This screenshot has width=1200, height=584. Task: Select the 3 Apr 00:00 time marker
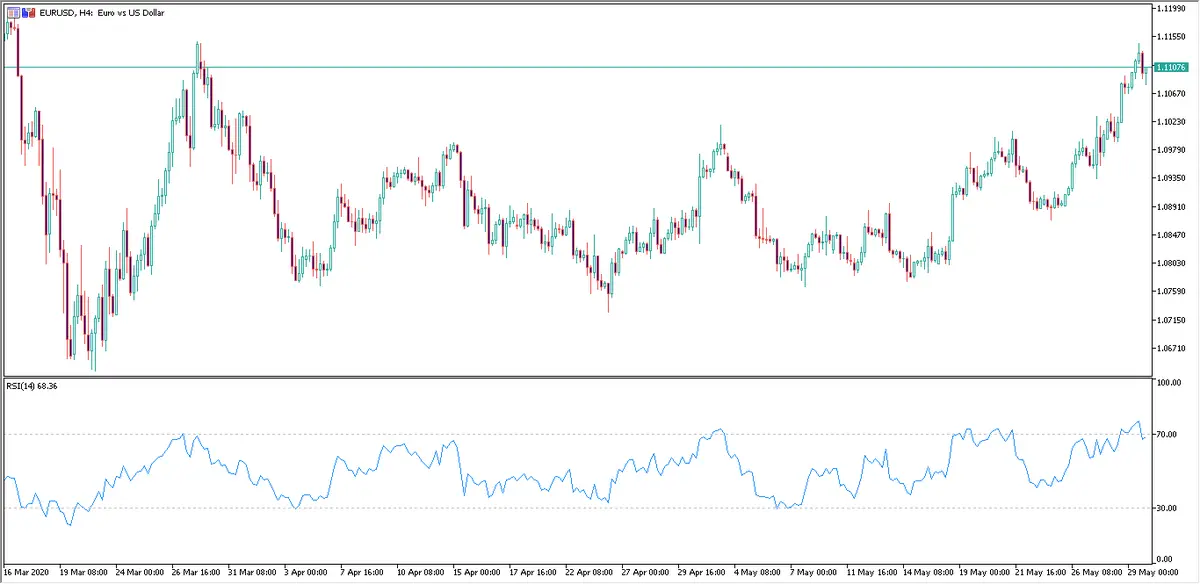304,574
